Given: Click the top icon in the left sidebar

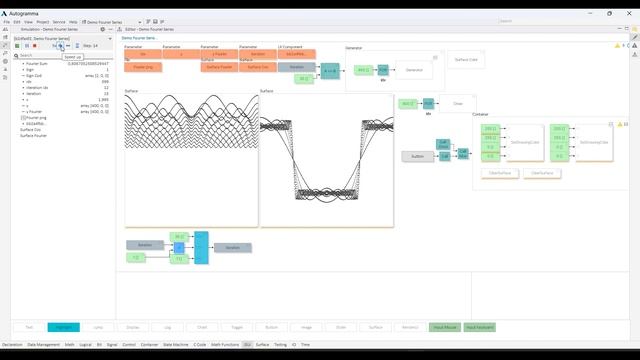Looking at the screenshot, I should pos(5,29).
